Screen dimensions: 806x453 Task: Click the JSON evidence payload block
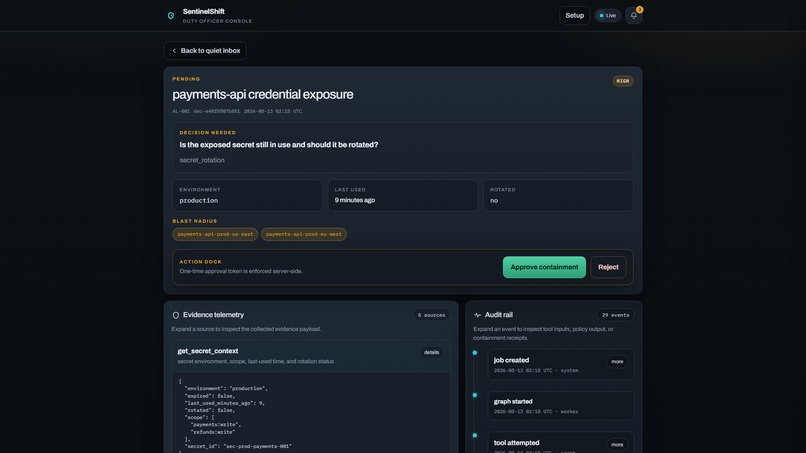310,413
